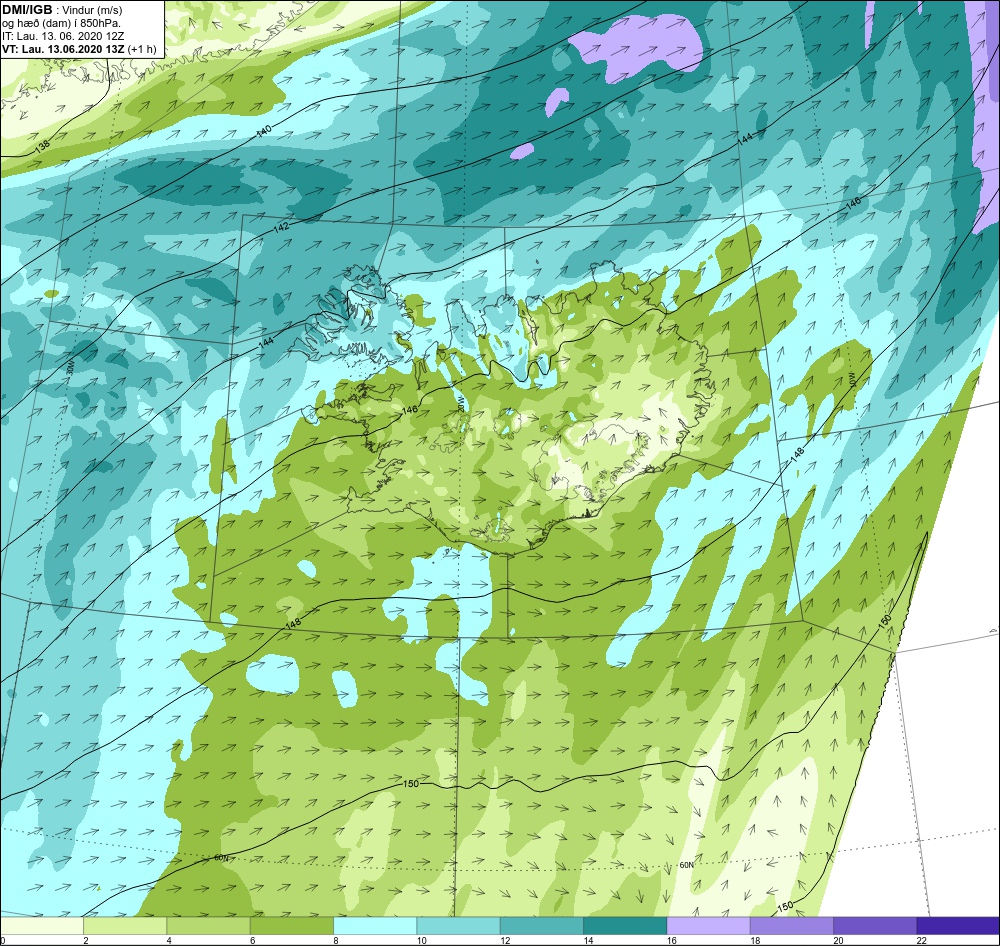This screenshot has width=1000, height=946.
Task: Click the legend tick label 2
Action: (x=85, y=940)
